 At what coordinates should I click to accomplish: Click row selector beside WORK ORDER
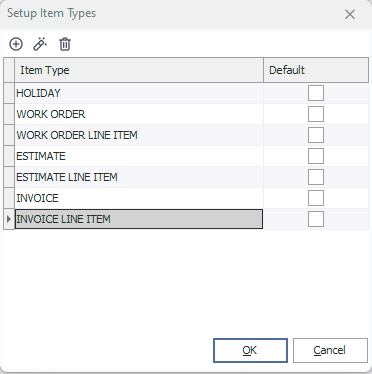9,114
